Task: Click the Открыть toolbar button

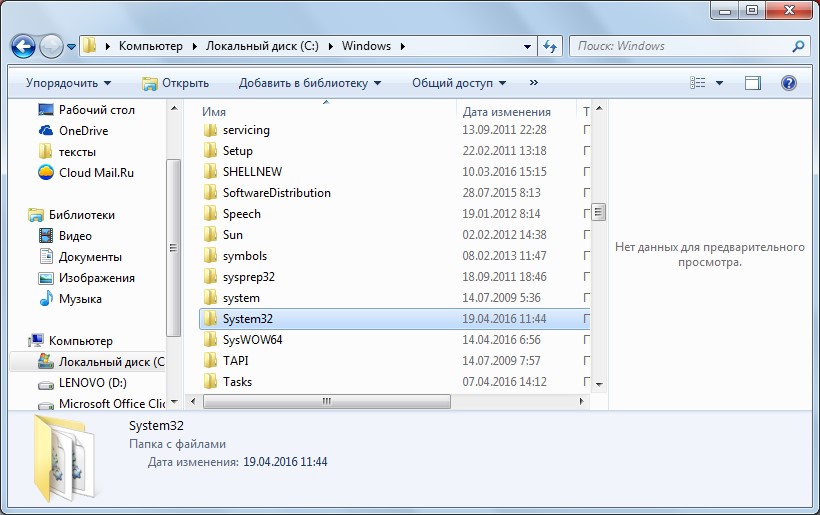Action: [176, 83]
